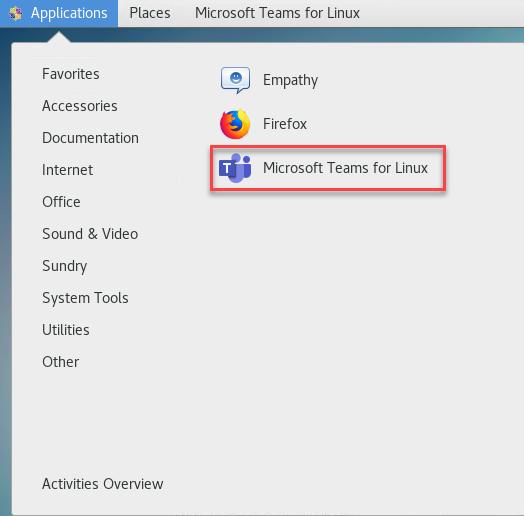
Task: Select the System Tools category
Action: (x=85, y=298)
